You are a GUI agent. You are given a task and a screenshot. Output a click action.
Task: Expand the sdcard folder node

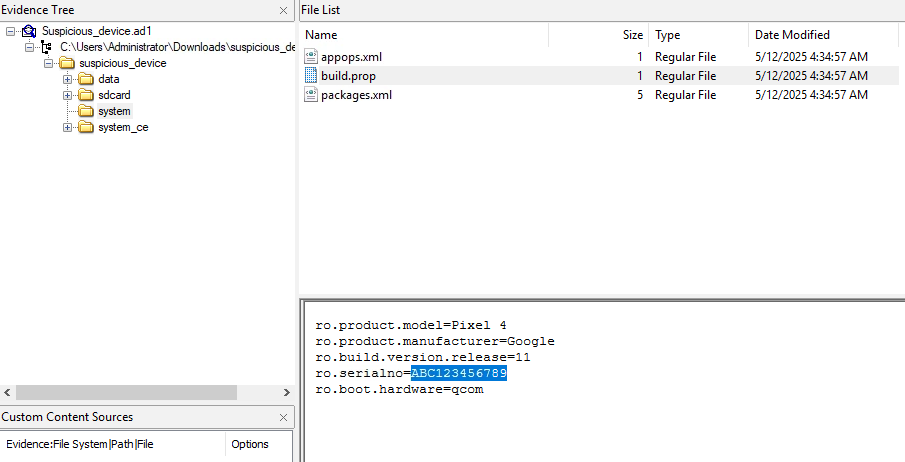tap(68, 95)
